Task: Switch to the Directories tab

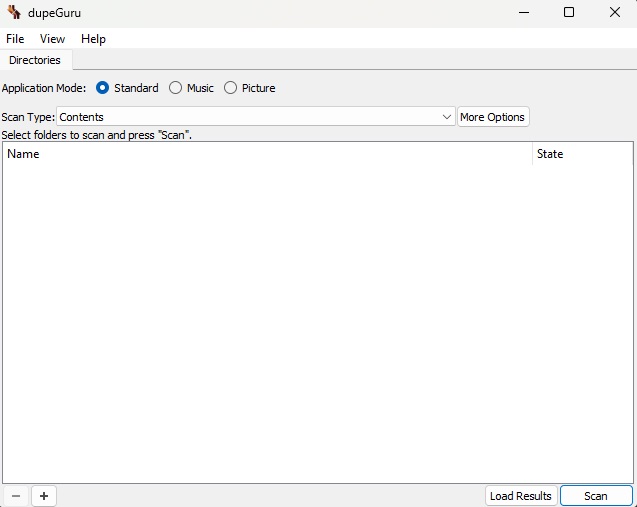Action: pyautogui.click(x=35, y=60)
